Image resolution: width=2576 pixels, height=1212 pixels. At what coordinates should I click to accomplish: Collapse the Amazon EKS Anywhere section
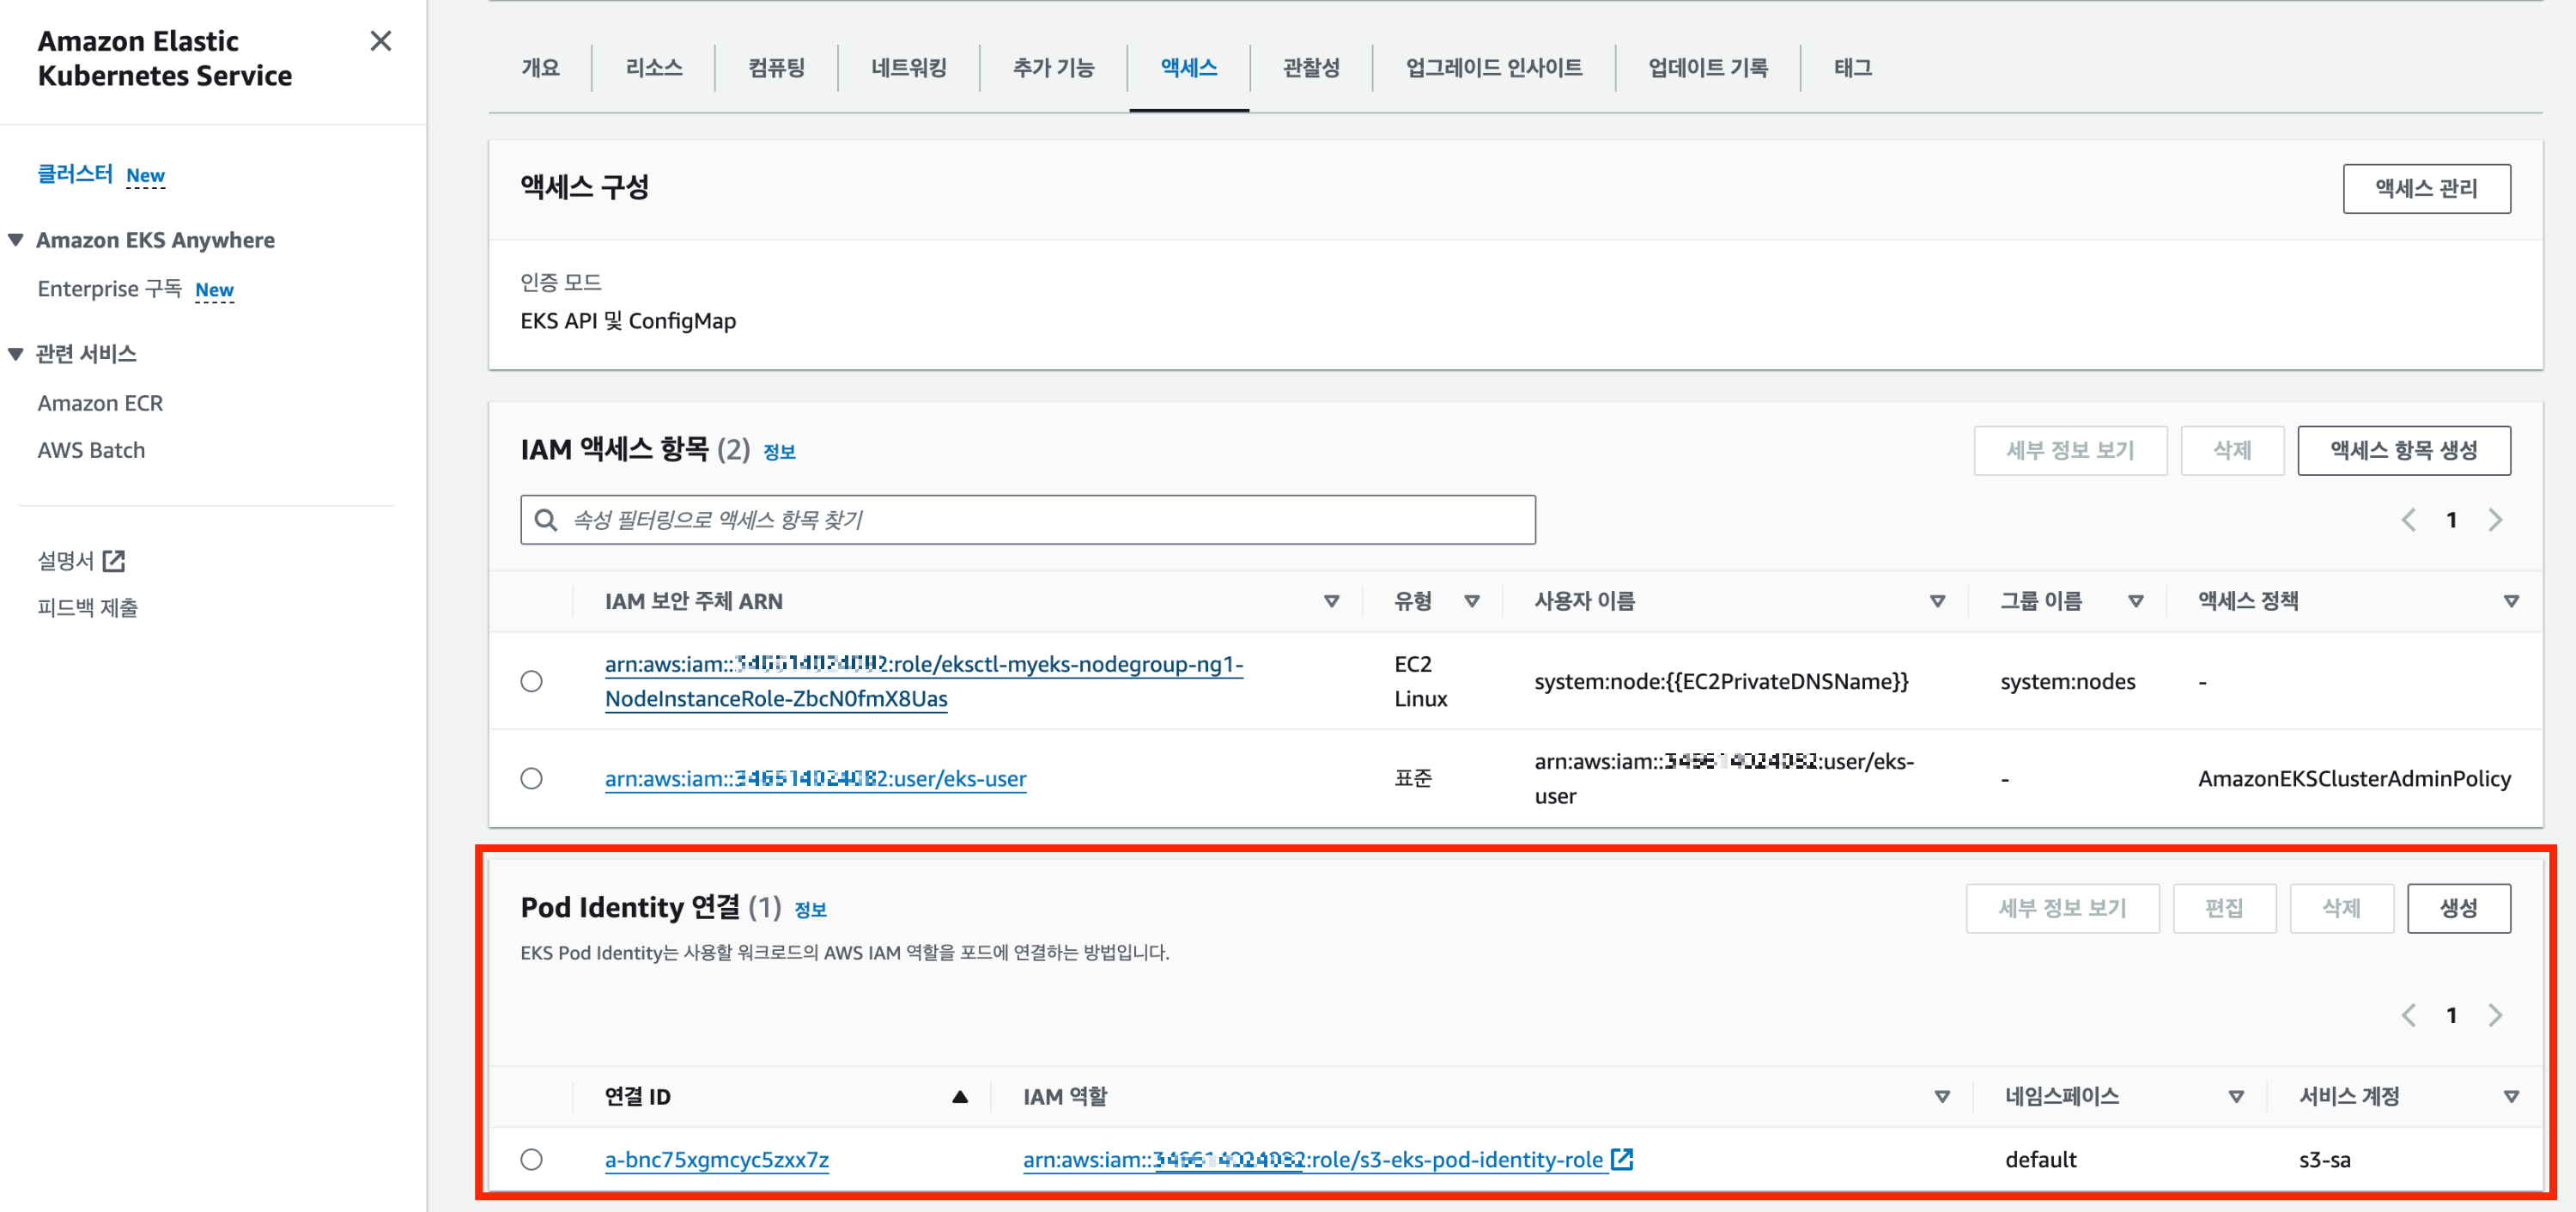pyautogui.click(x=16, y=240)
